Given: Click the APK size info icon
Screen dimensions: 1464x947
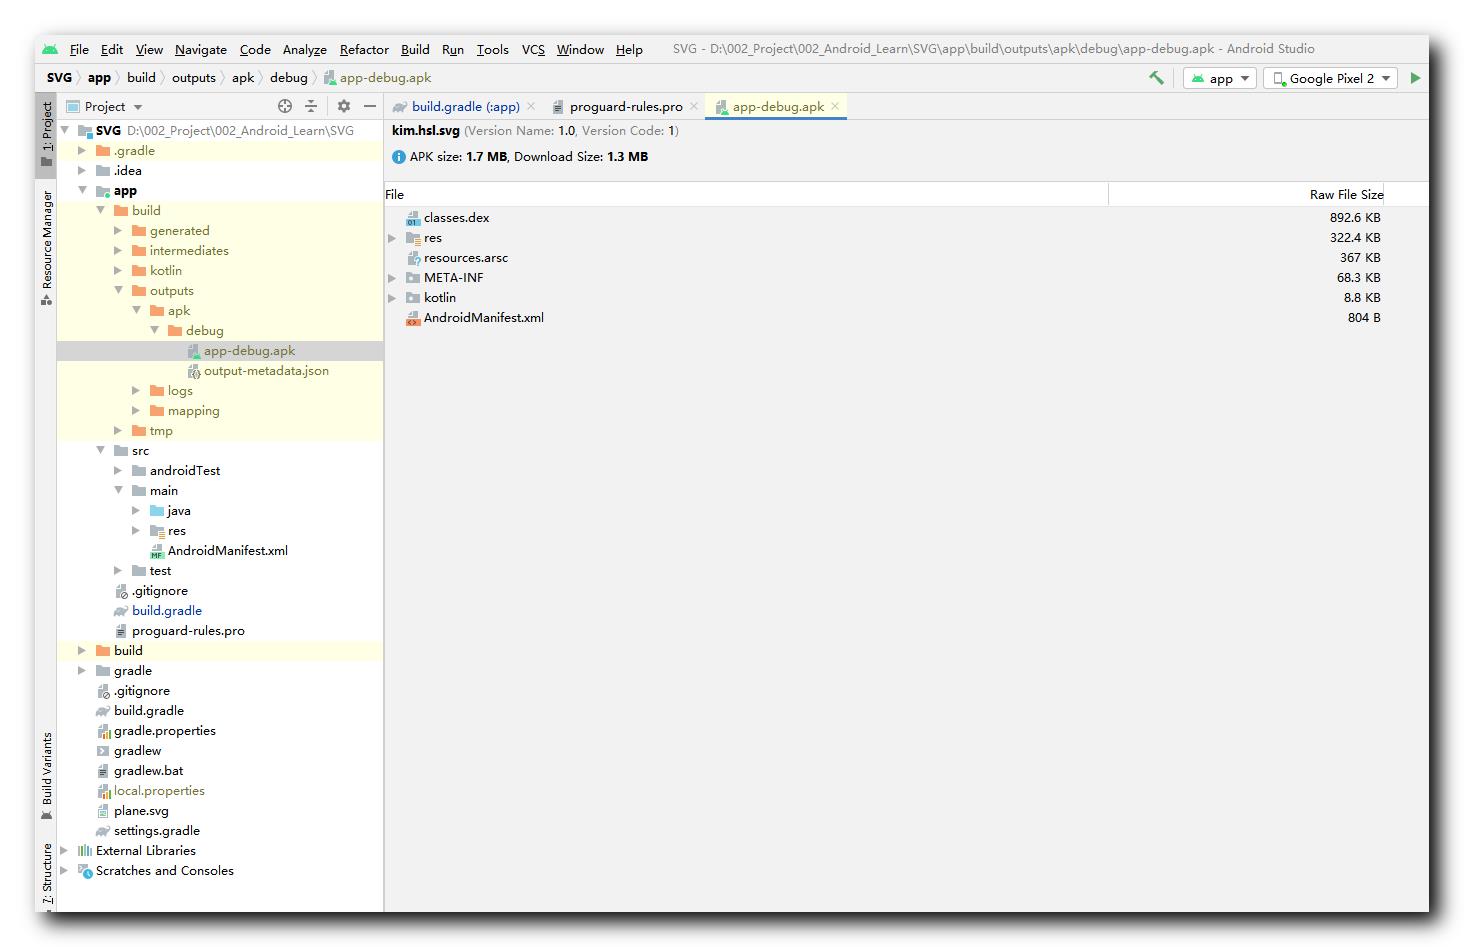Looking at the screenshot, I should point(399,157).
